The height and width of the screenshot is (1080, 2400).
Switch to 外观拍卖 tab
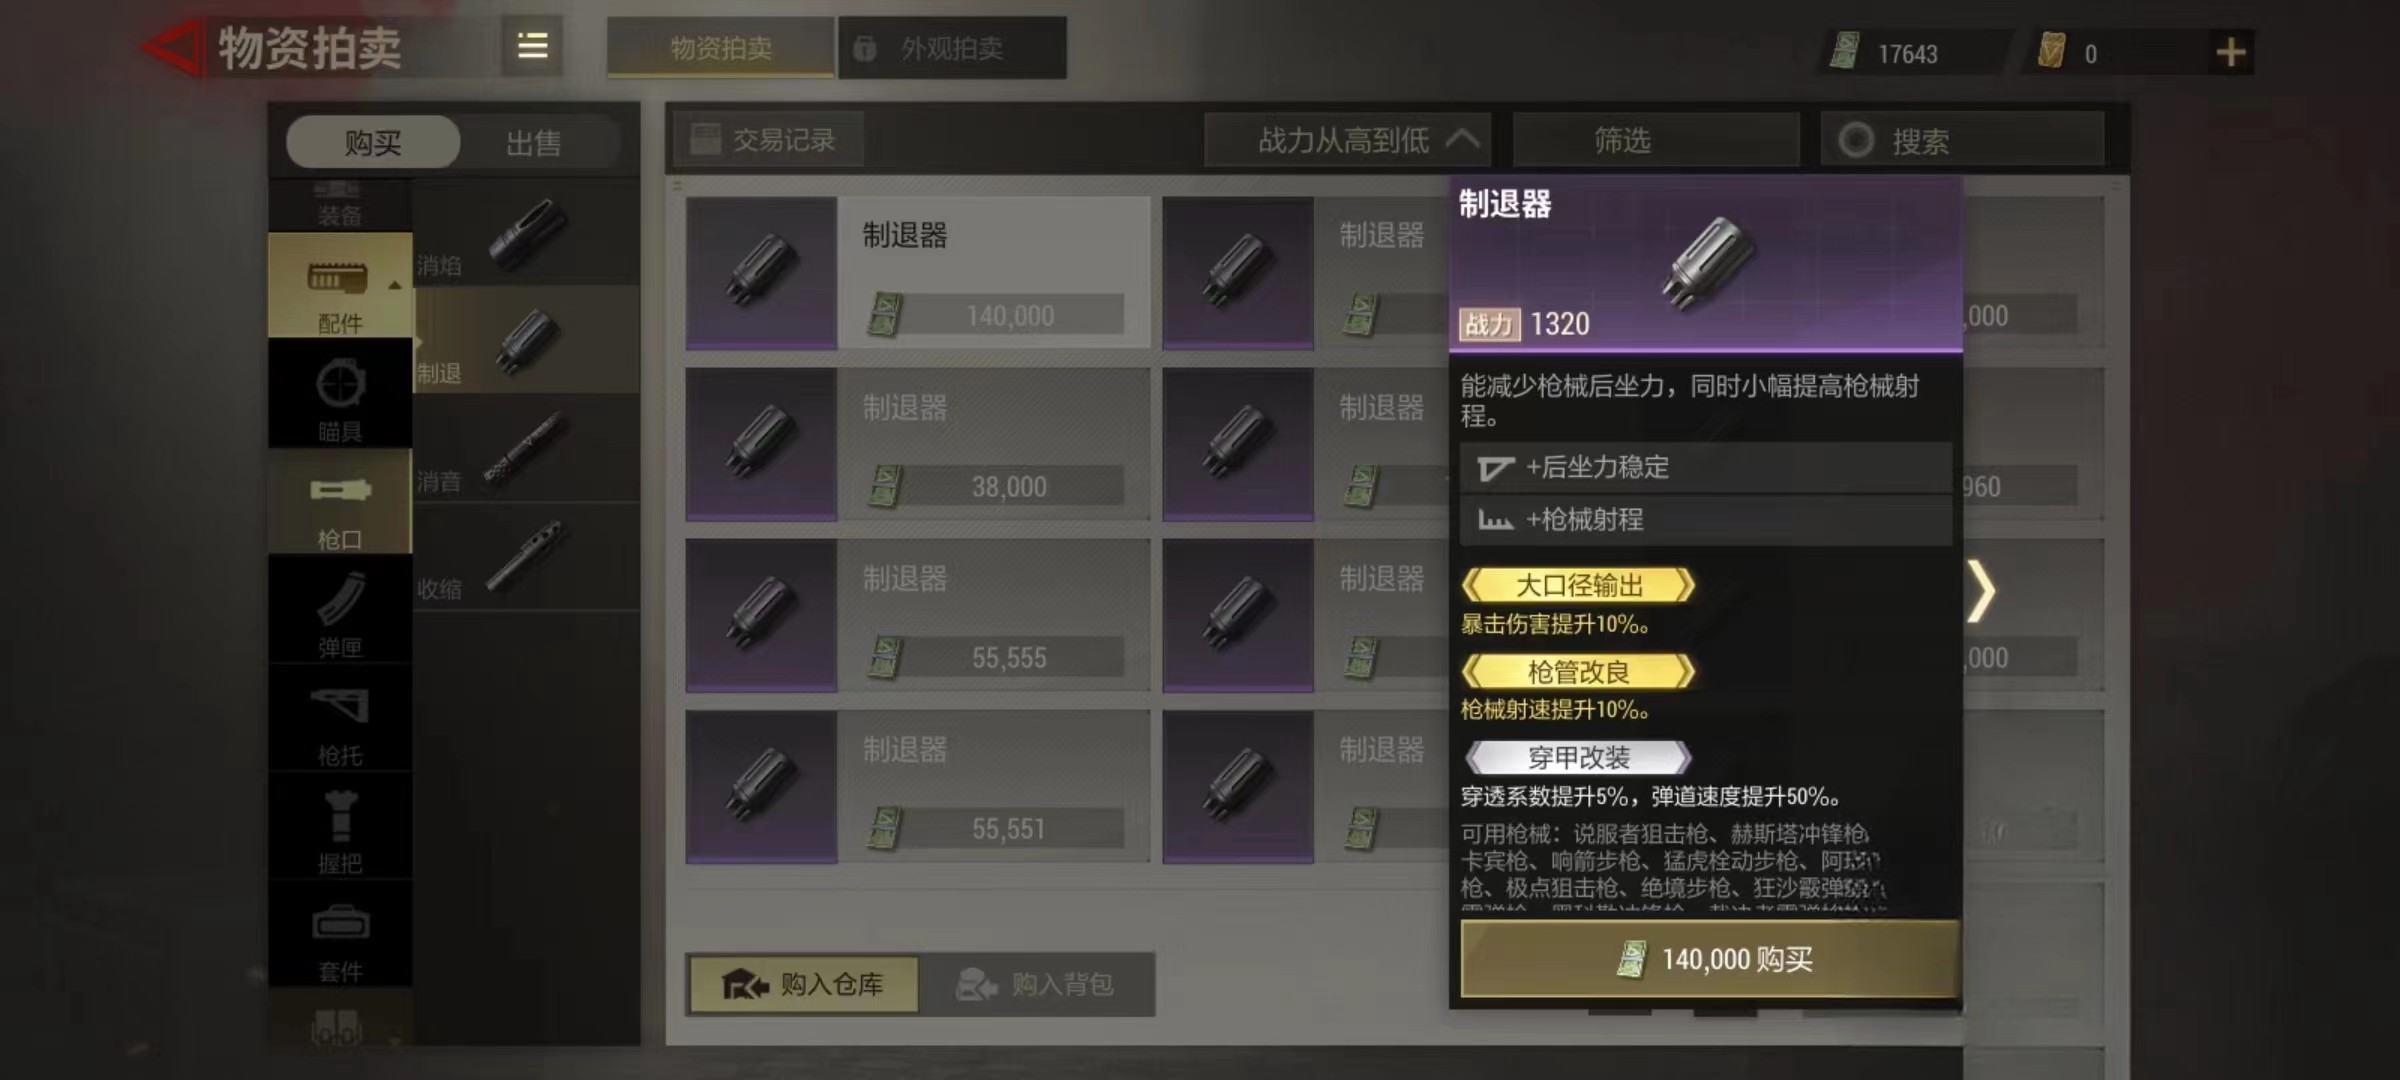tap(952, 48)
